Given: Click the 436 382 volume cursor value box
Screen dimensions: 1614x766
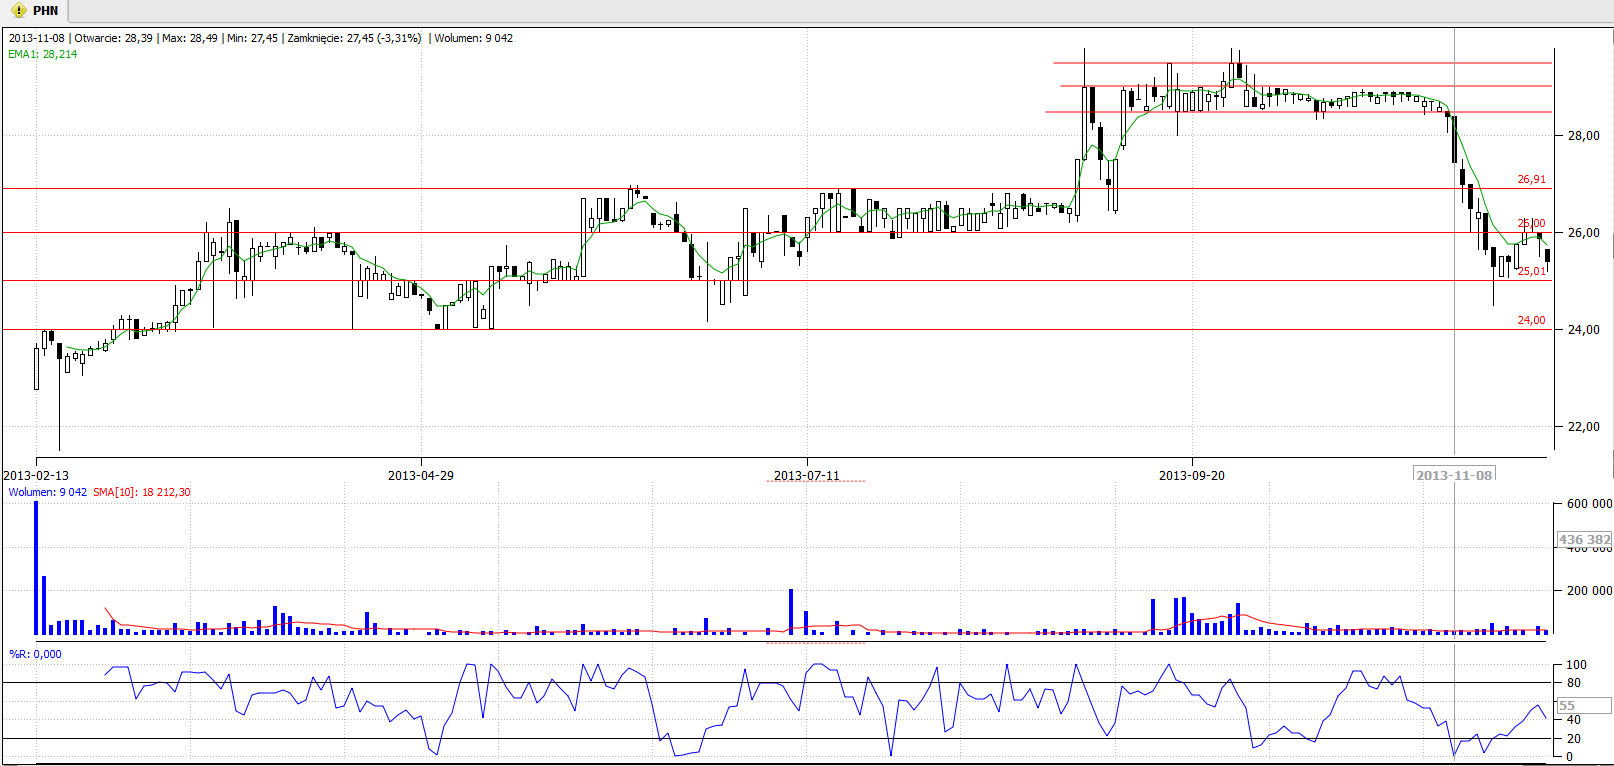Looking at the screenshot, I should (1585, 539).
